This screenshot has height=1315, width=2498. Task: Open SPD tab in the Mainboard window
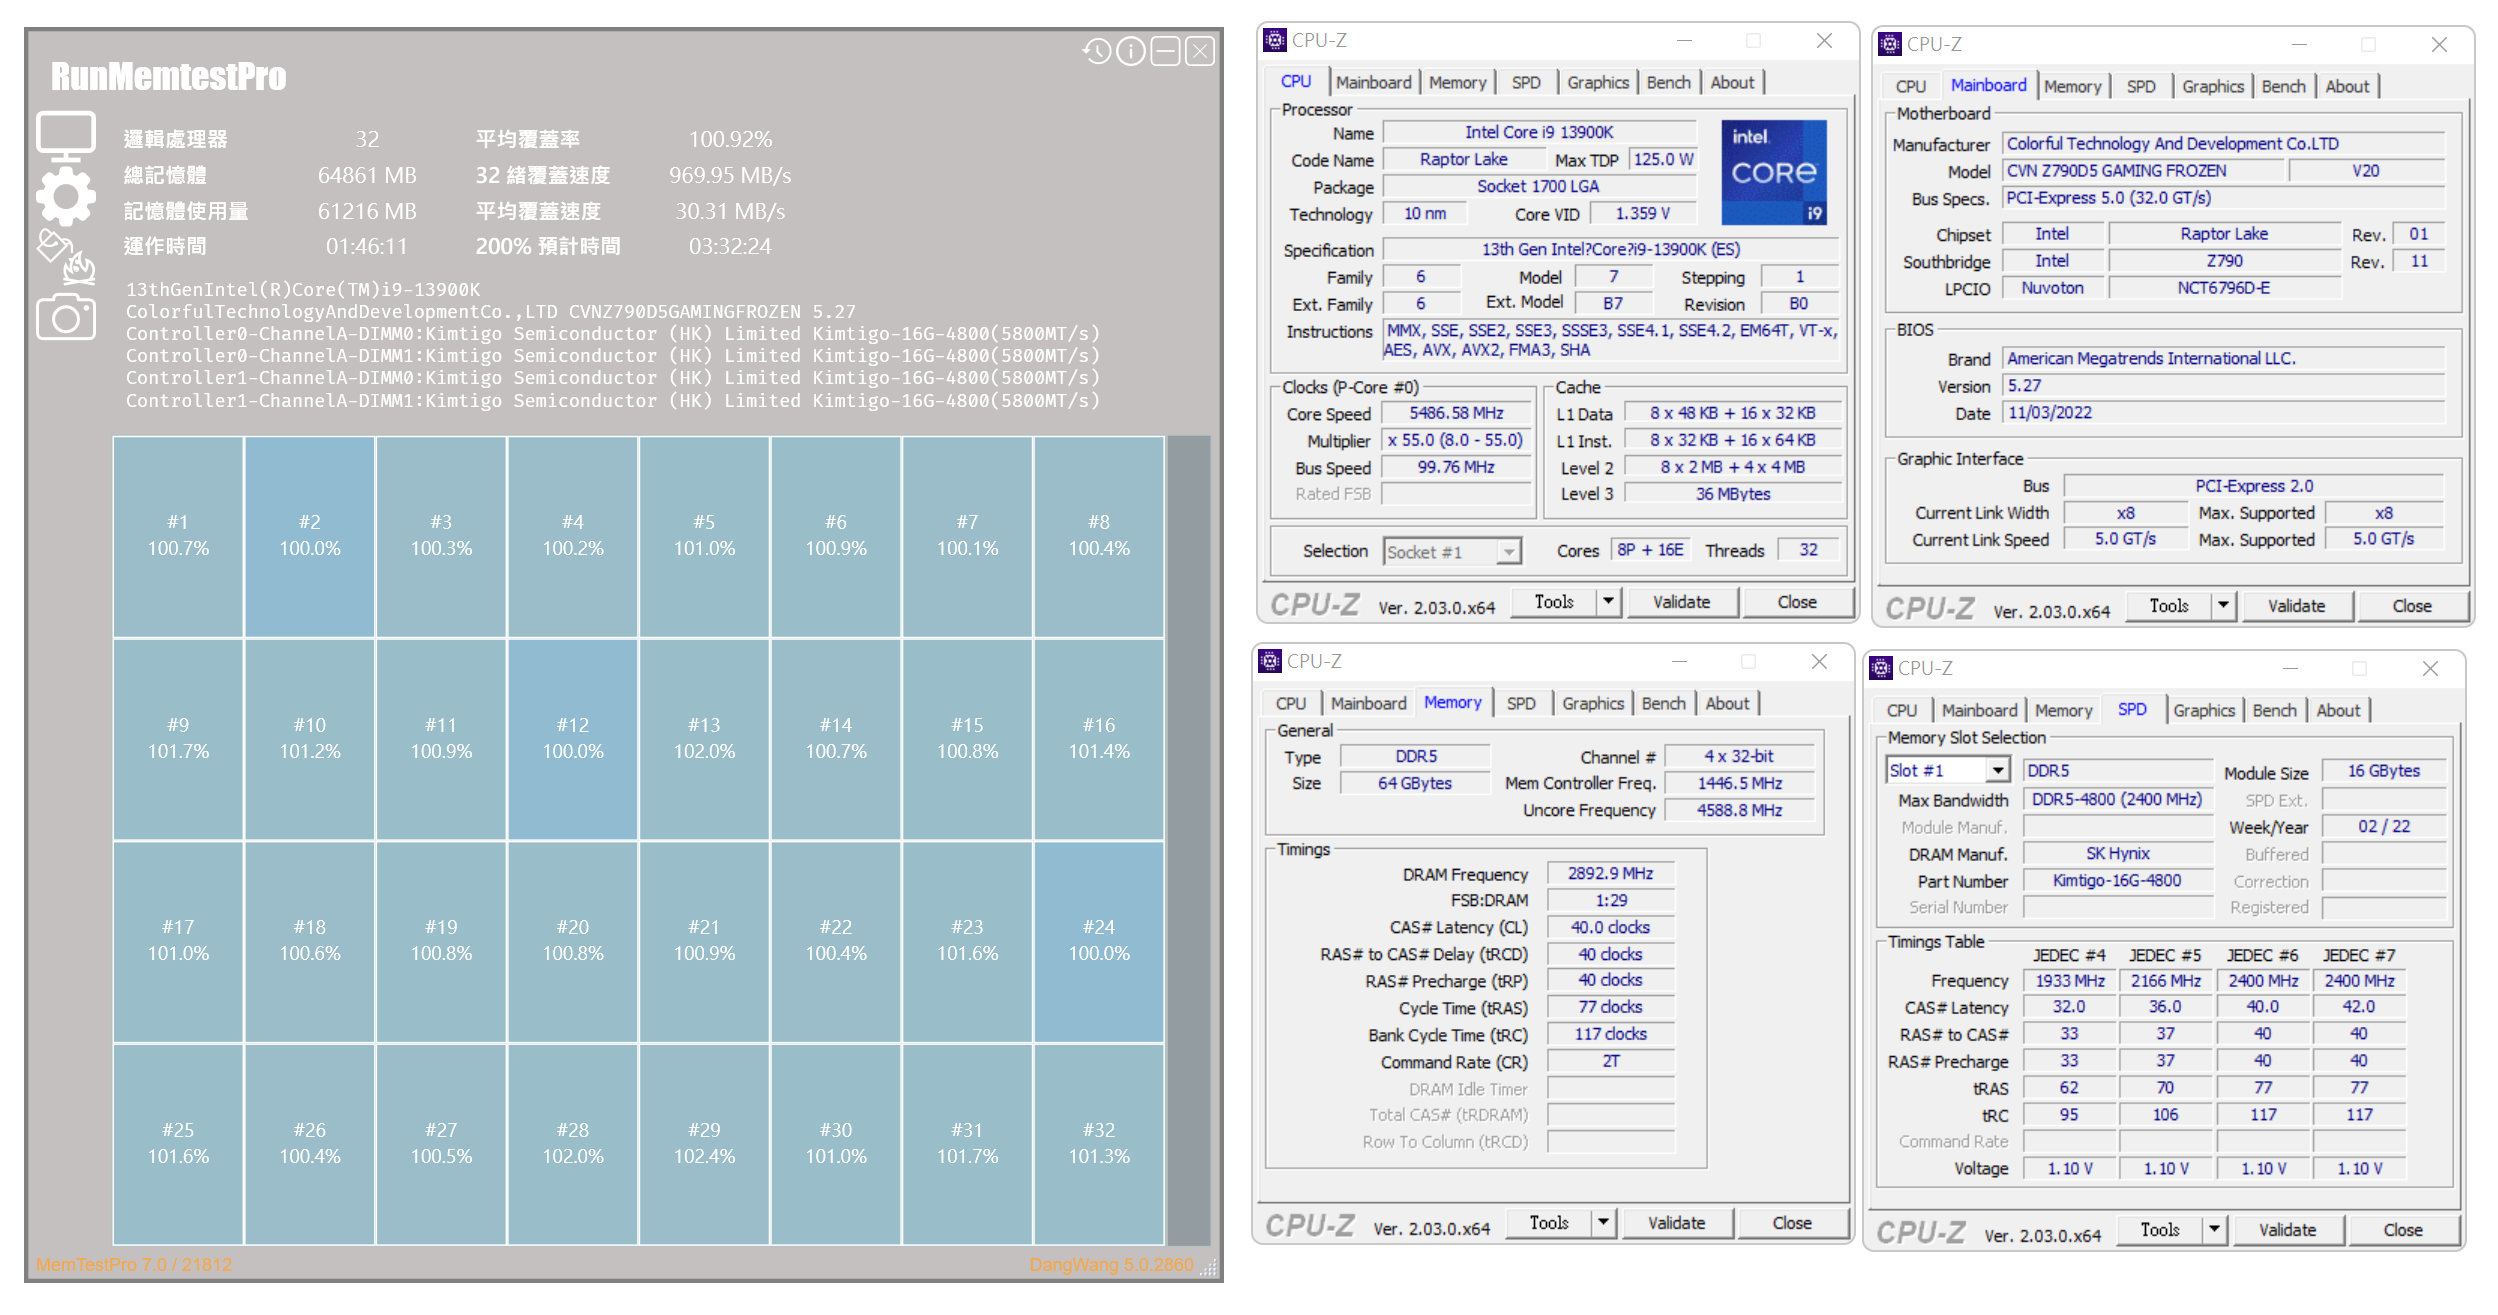[x=2140, y=86]
